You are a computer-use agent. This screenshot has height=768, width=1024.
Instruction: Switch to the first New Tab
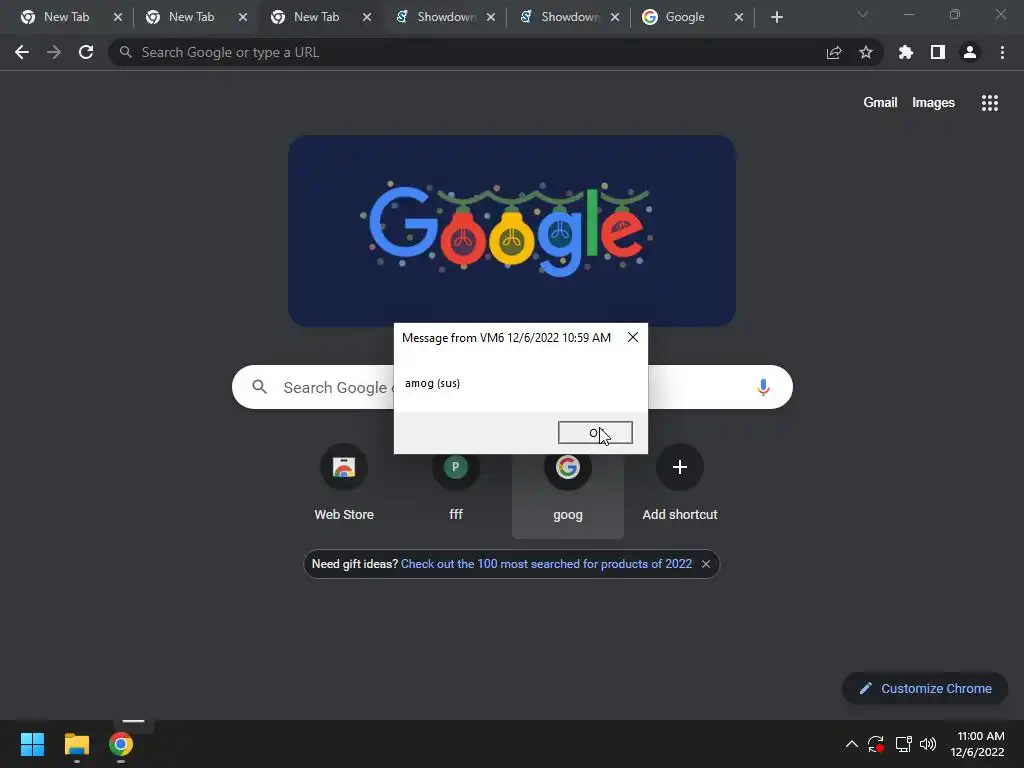coord(66,17)
